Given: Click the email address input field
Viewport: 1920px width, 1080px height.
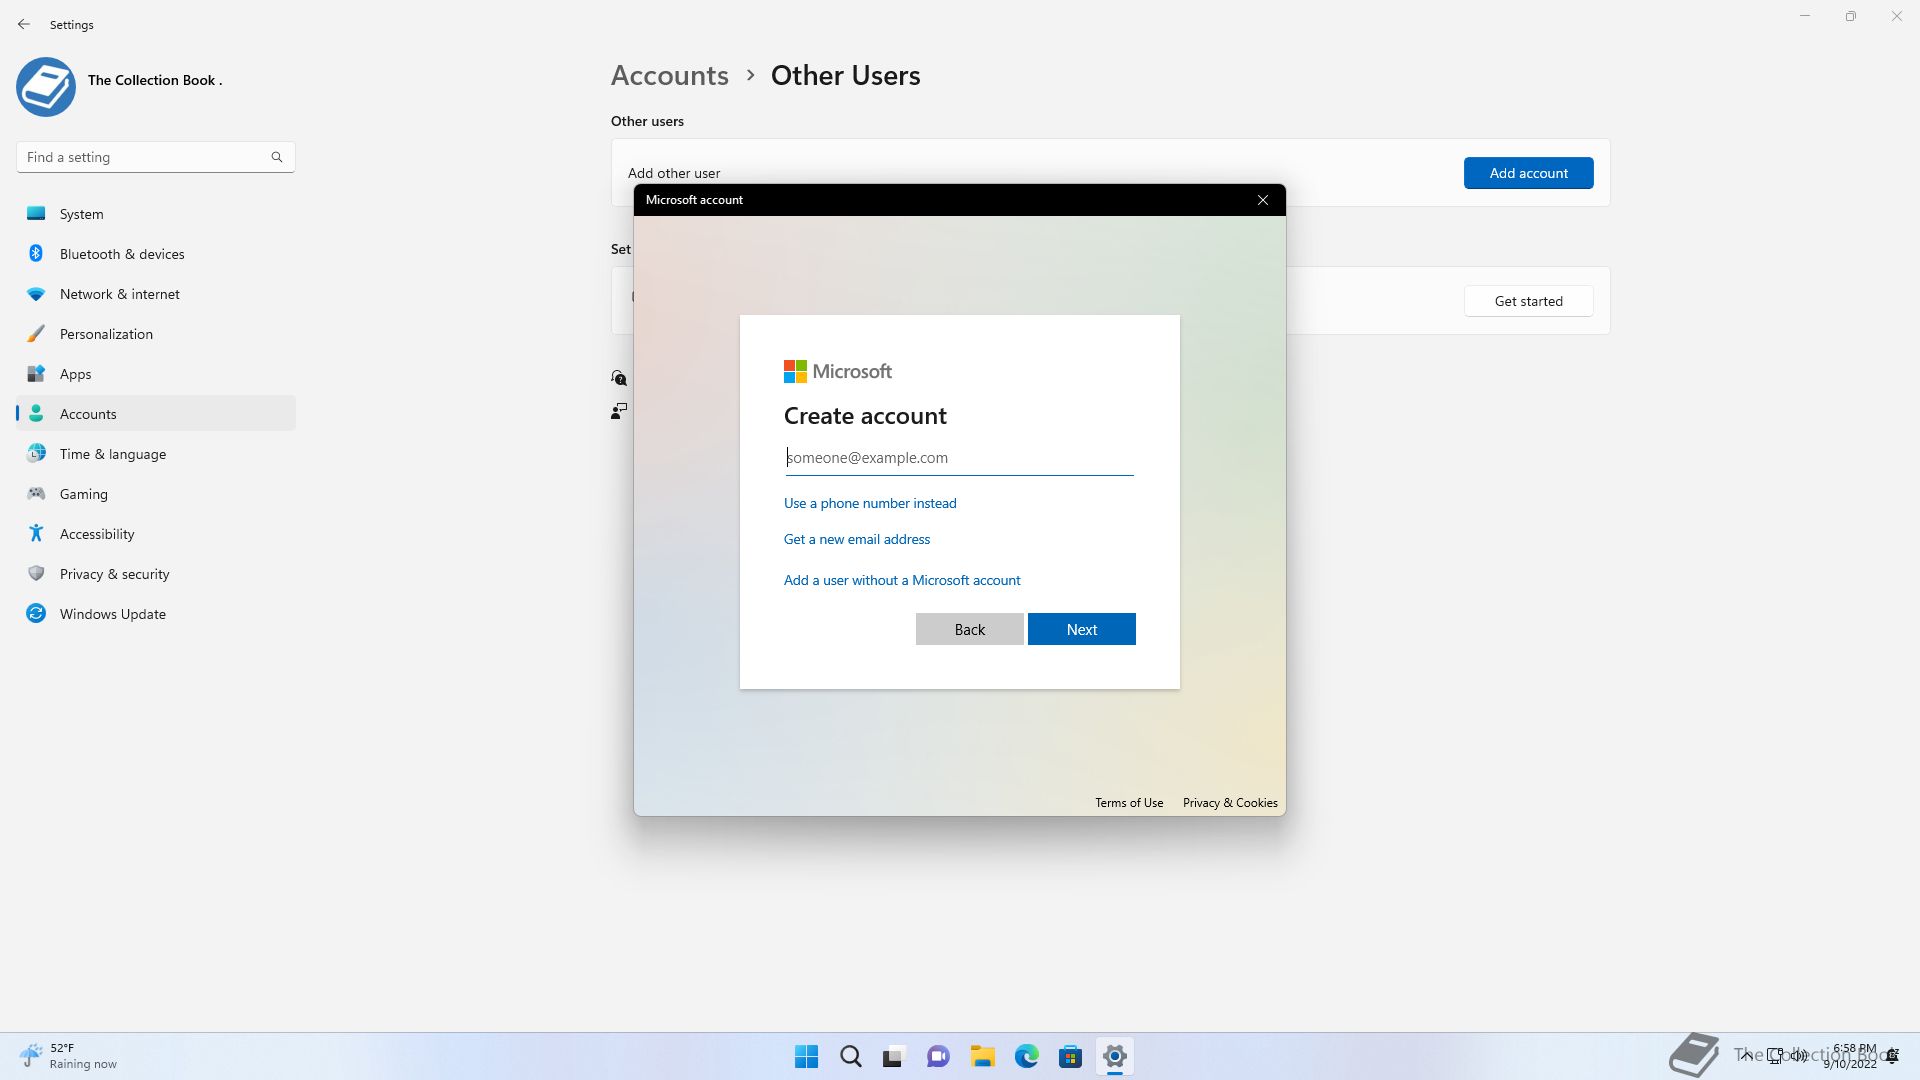Looking at the screenshot, I should pyautogui.click(x=958, y=458).
